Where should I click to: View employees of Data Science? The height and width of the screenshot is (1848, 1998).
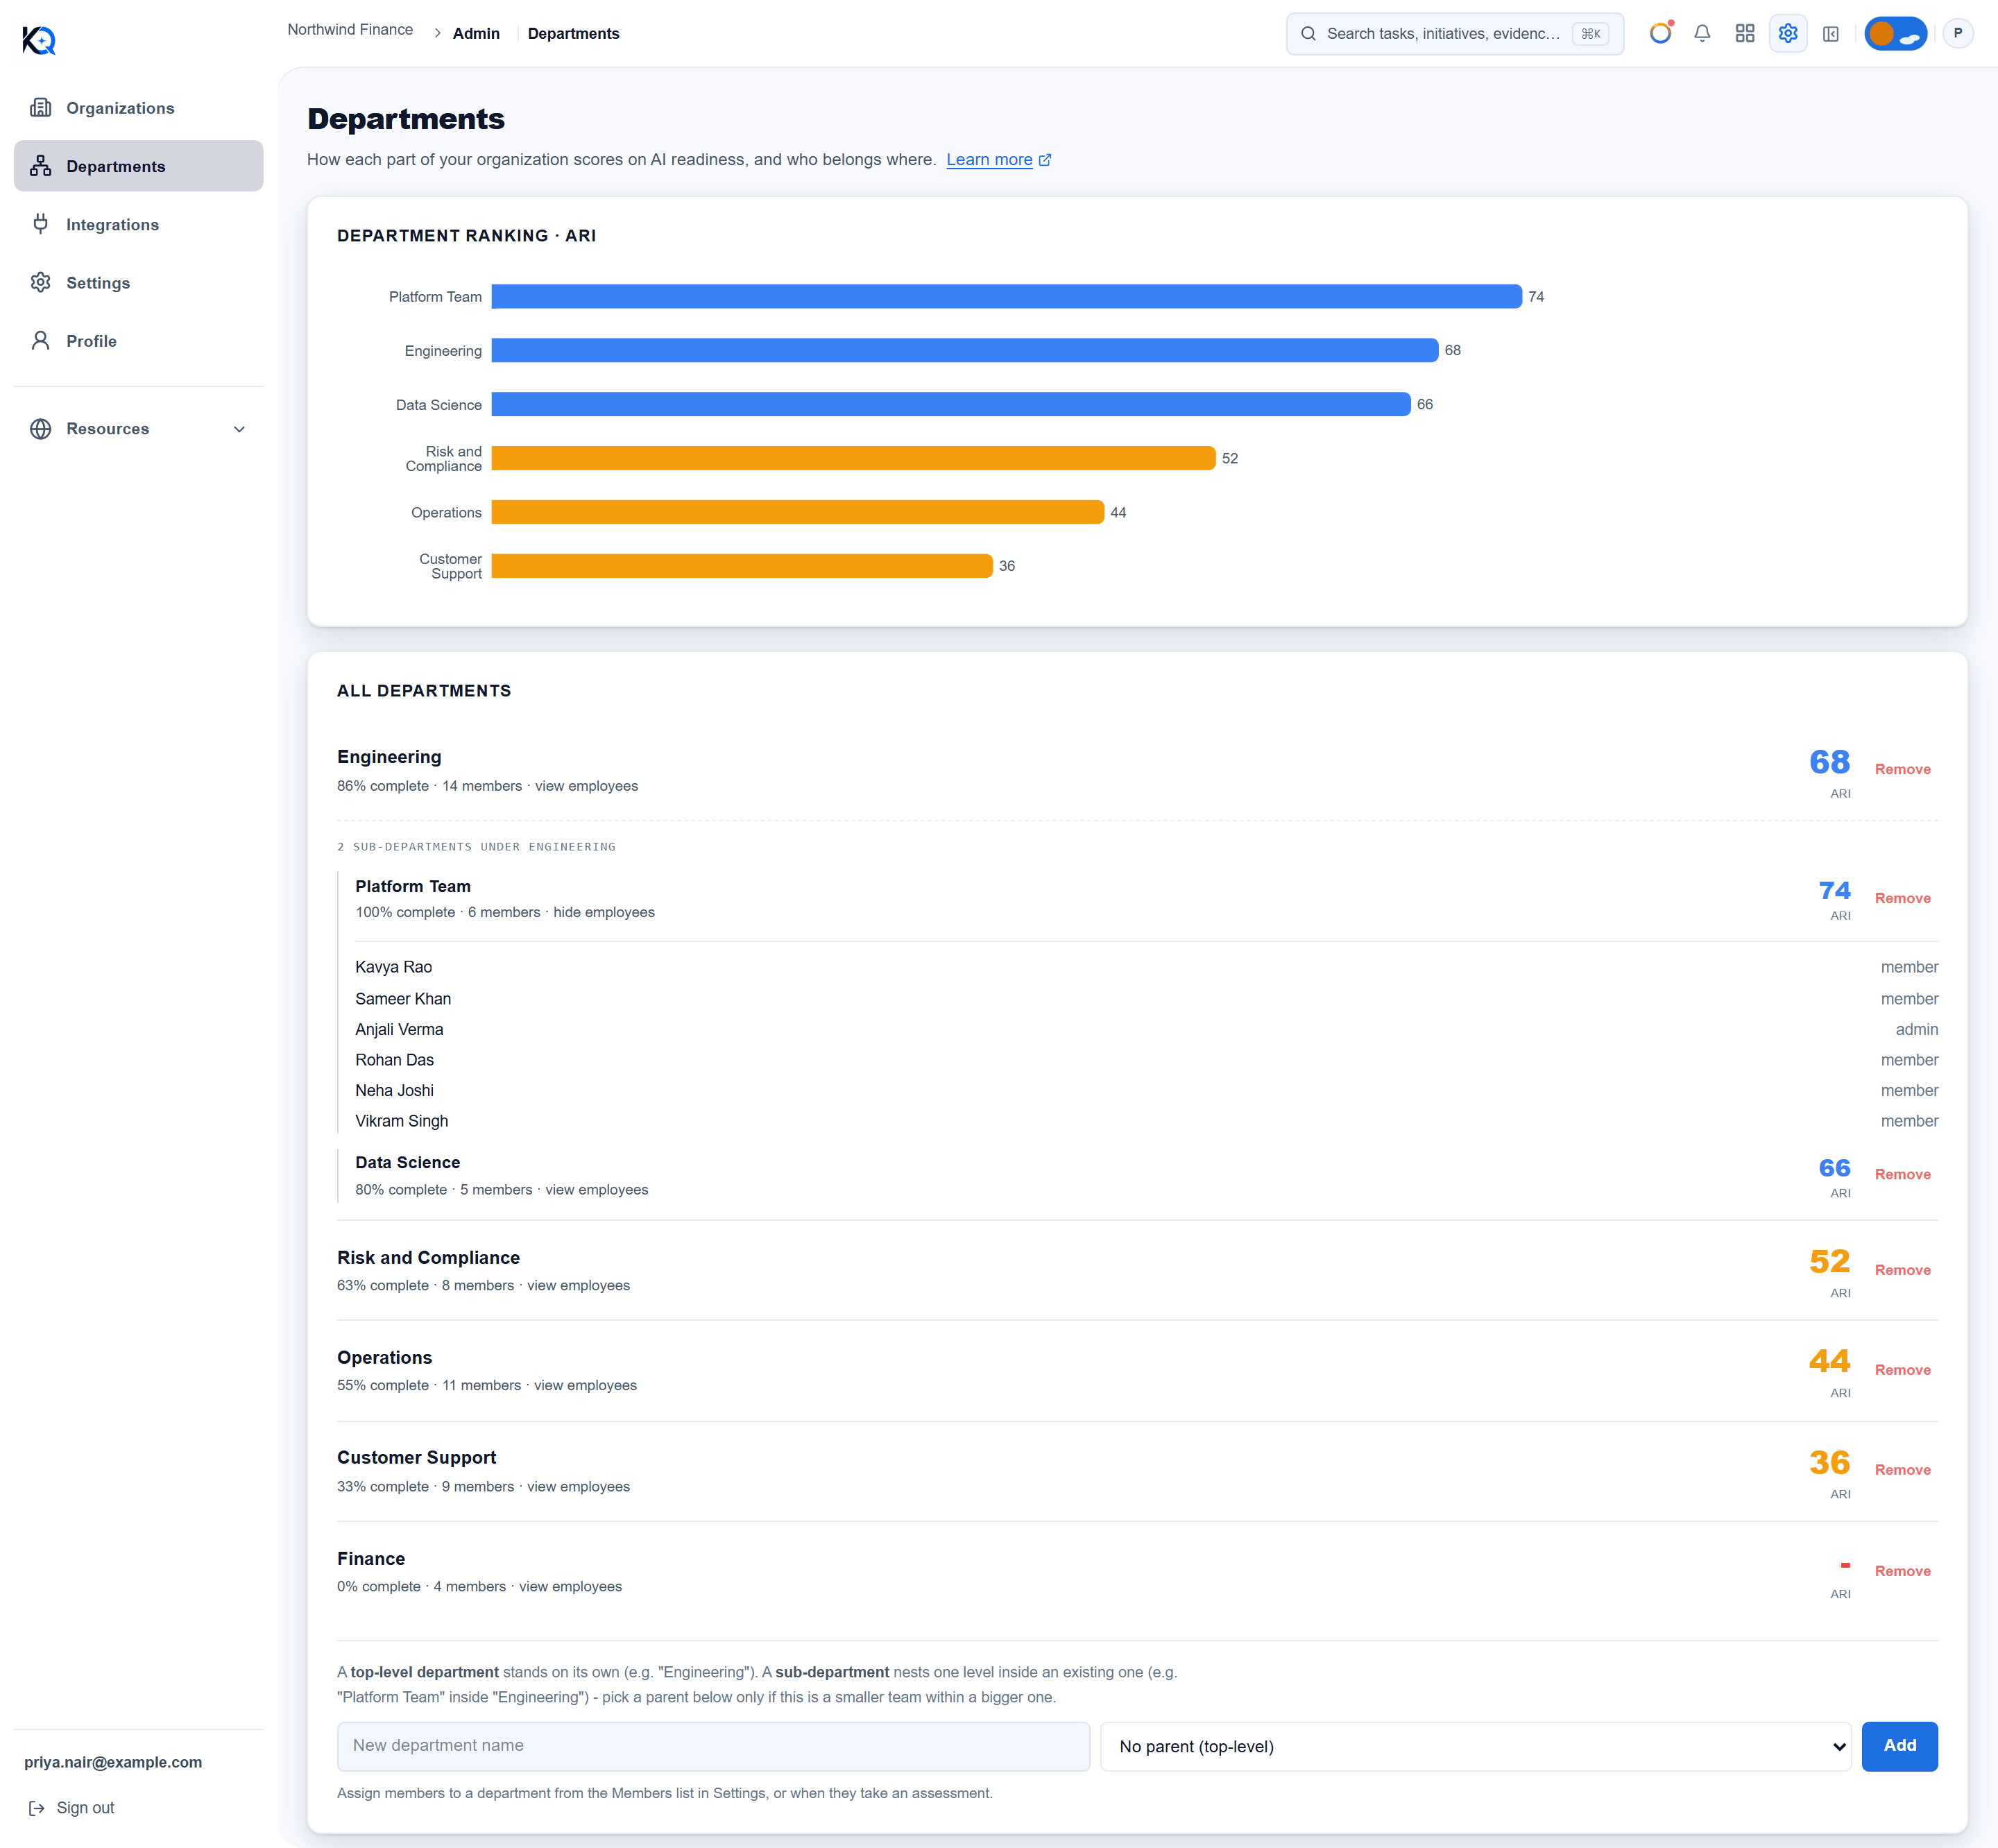597,1189
